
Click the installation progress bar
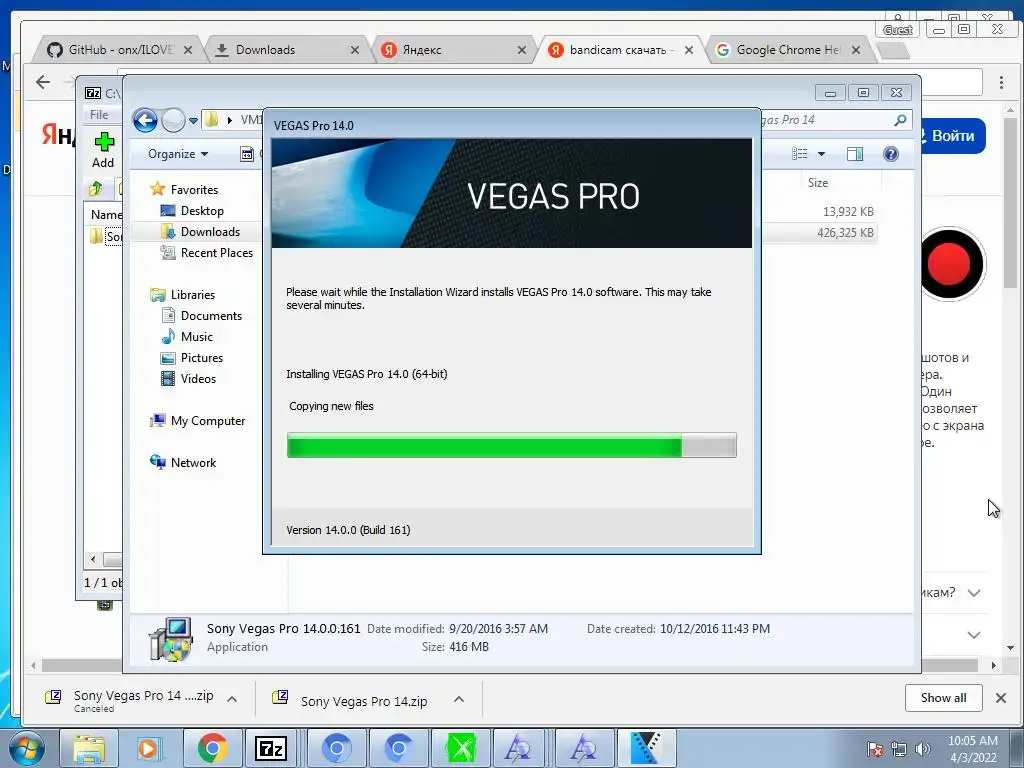512,445
